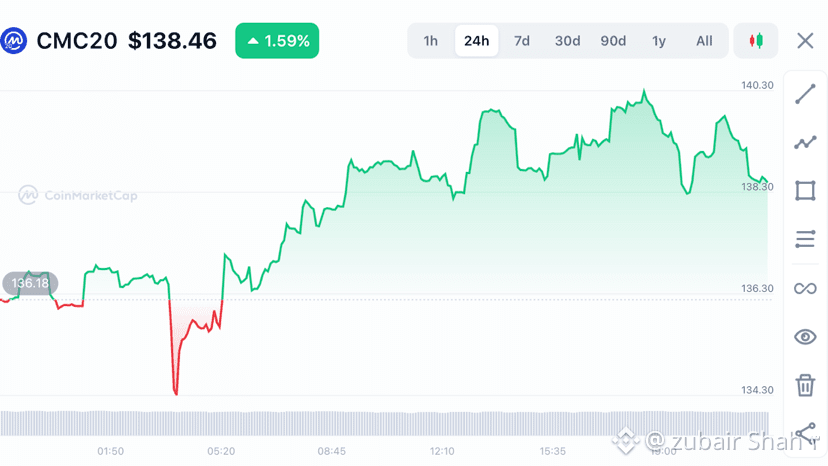Select the rectangle shape drawing tool
Image resolution: width=828 pixels, height=466 pixels.
pos(805,191)
